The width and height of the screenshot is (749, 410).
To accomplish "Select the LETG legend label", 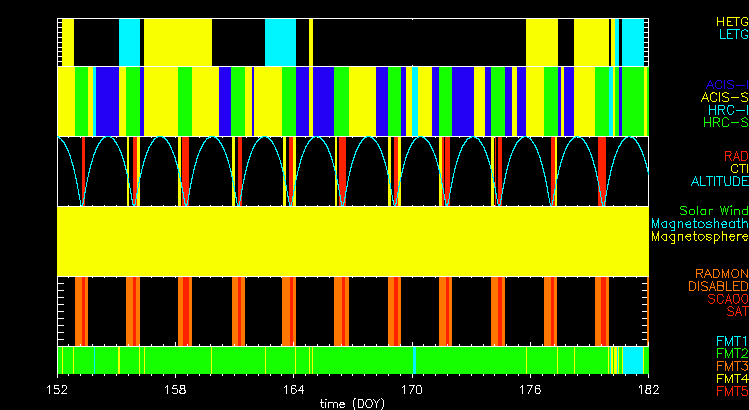I will pos(731,34).
